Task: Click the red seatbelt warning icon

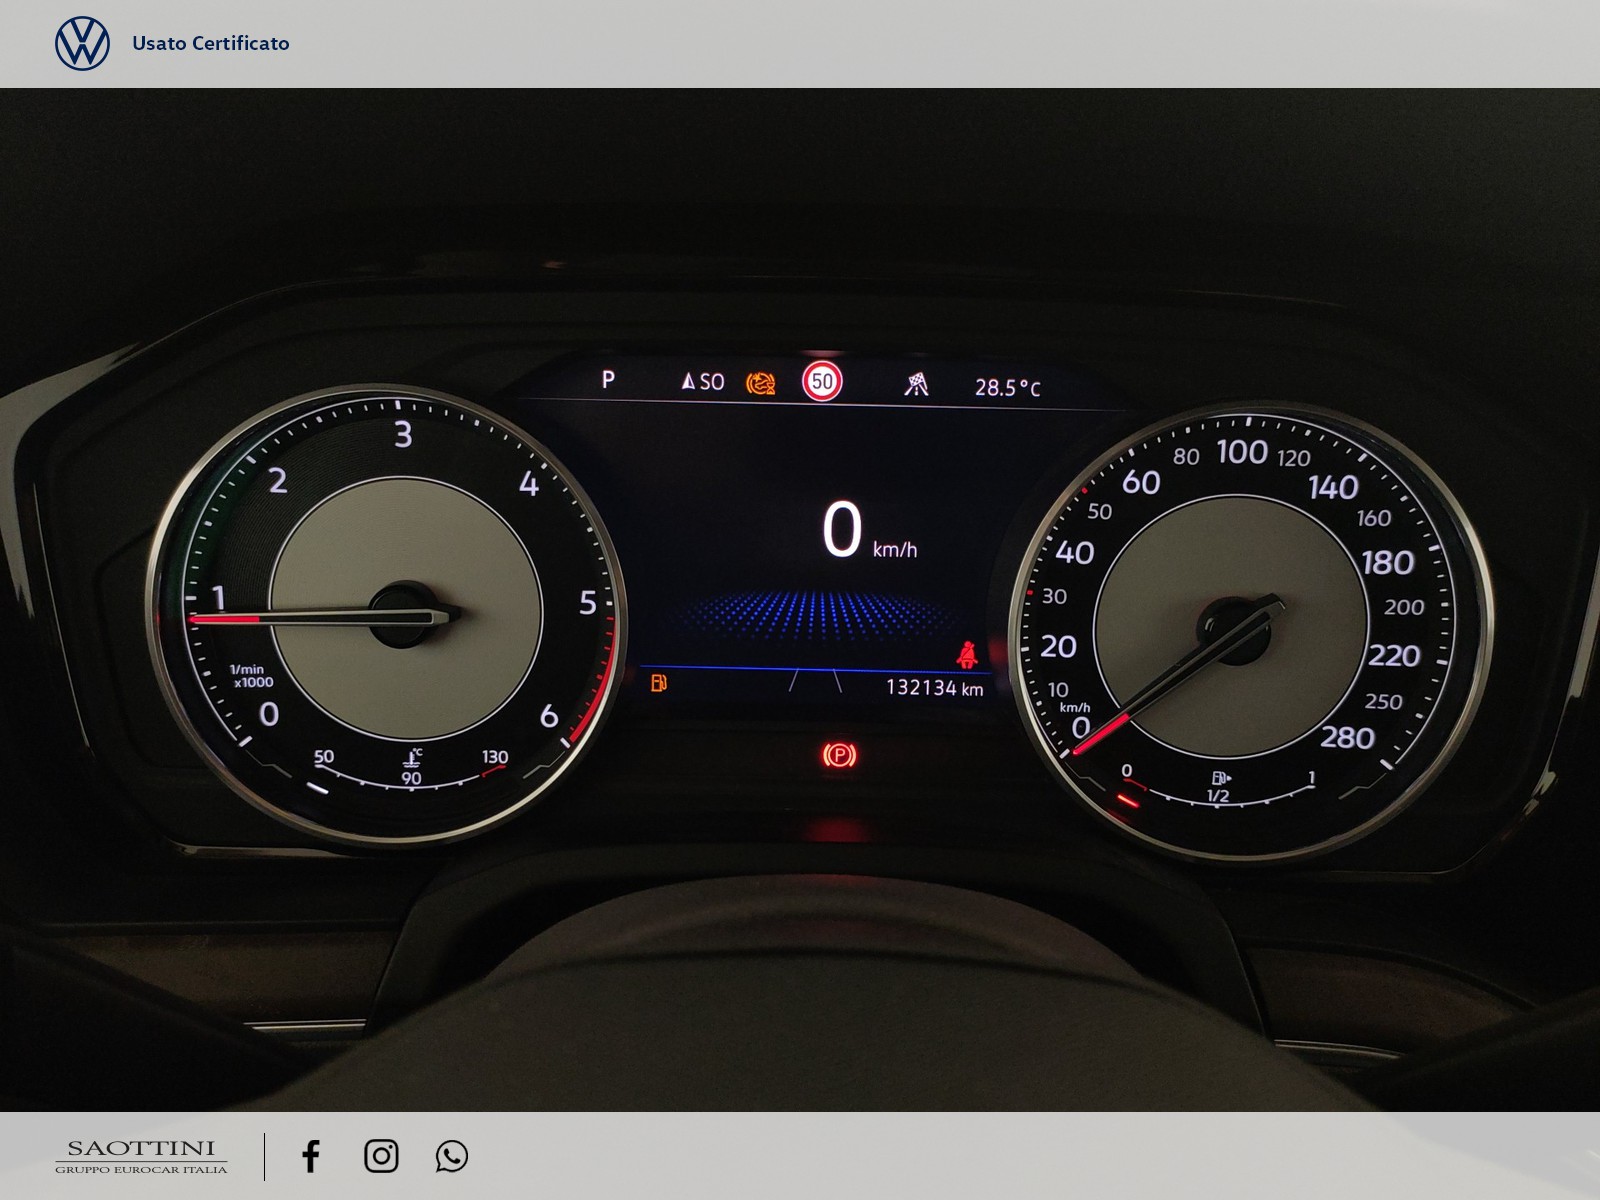Action: coord(966,654)
